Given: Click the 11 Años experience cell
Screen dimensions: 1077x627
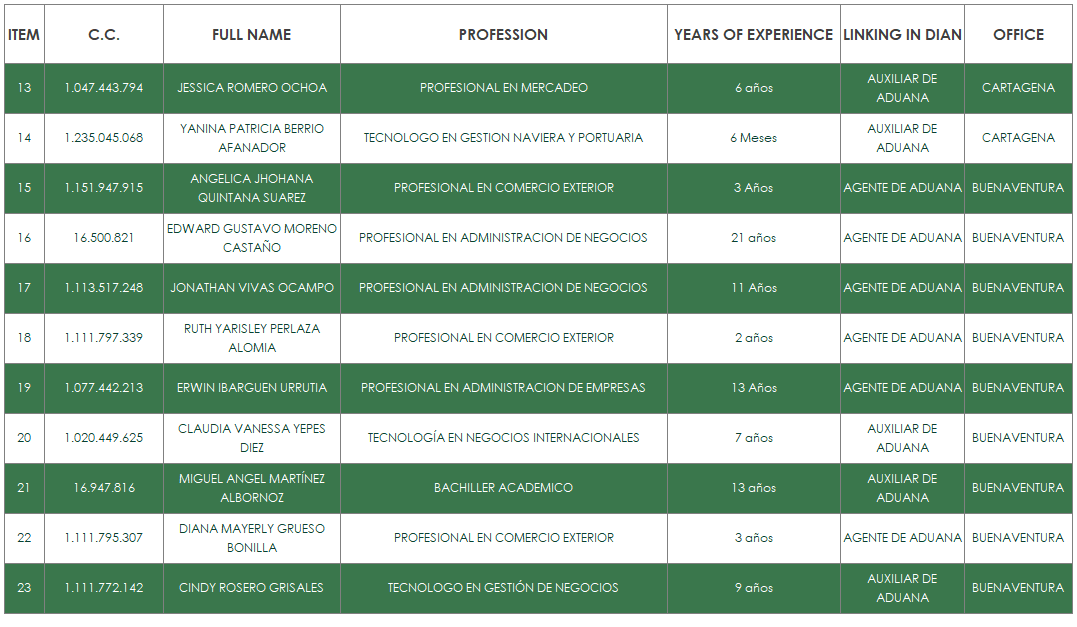Looking at the screenshot, I should pyautogui.click(x=753, y=288).
